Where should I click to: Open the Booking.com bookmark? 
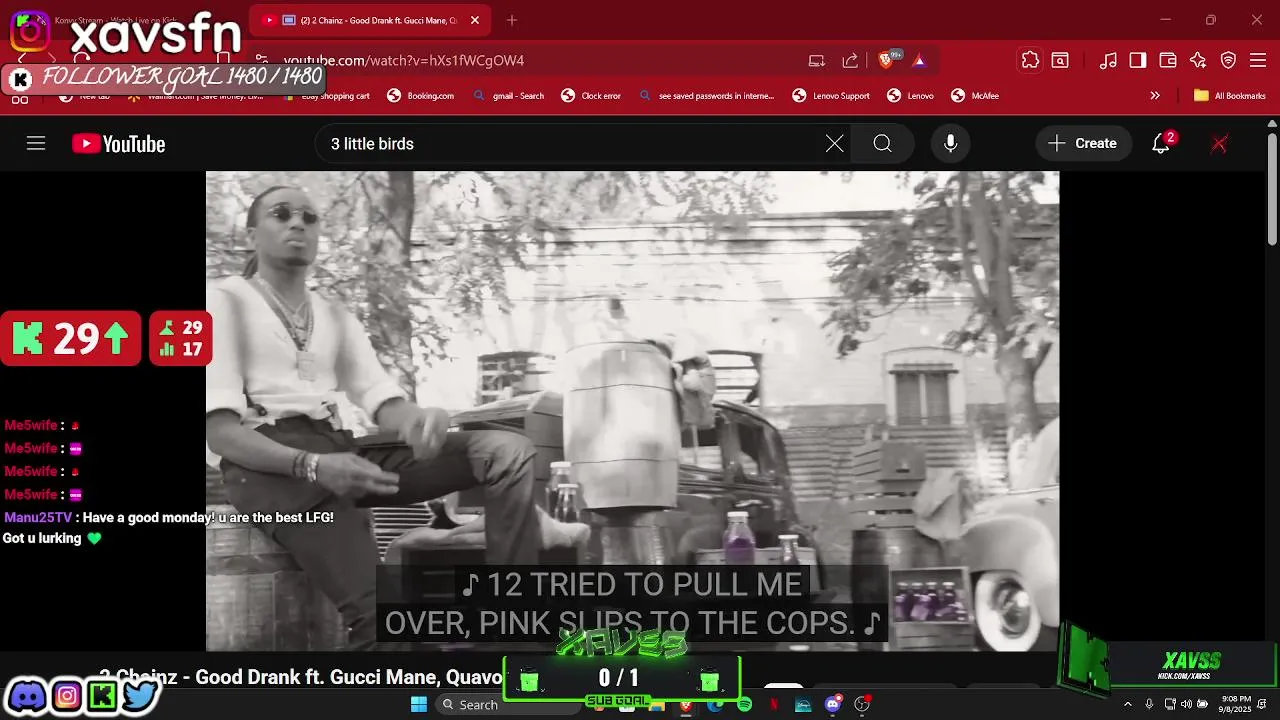(421, 96)
